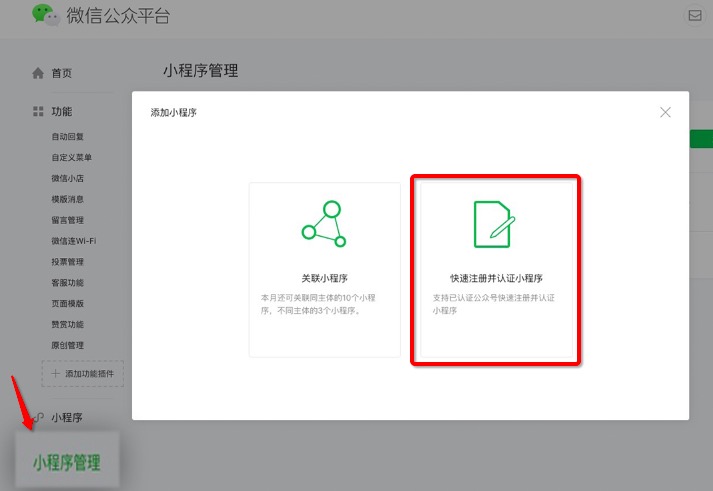Open 自动回复 in the sidebar
Viewport: 713px width, 491px height.
point(68,136)
